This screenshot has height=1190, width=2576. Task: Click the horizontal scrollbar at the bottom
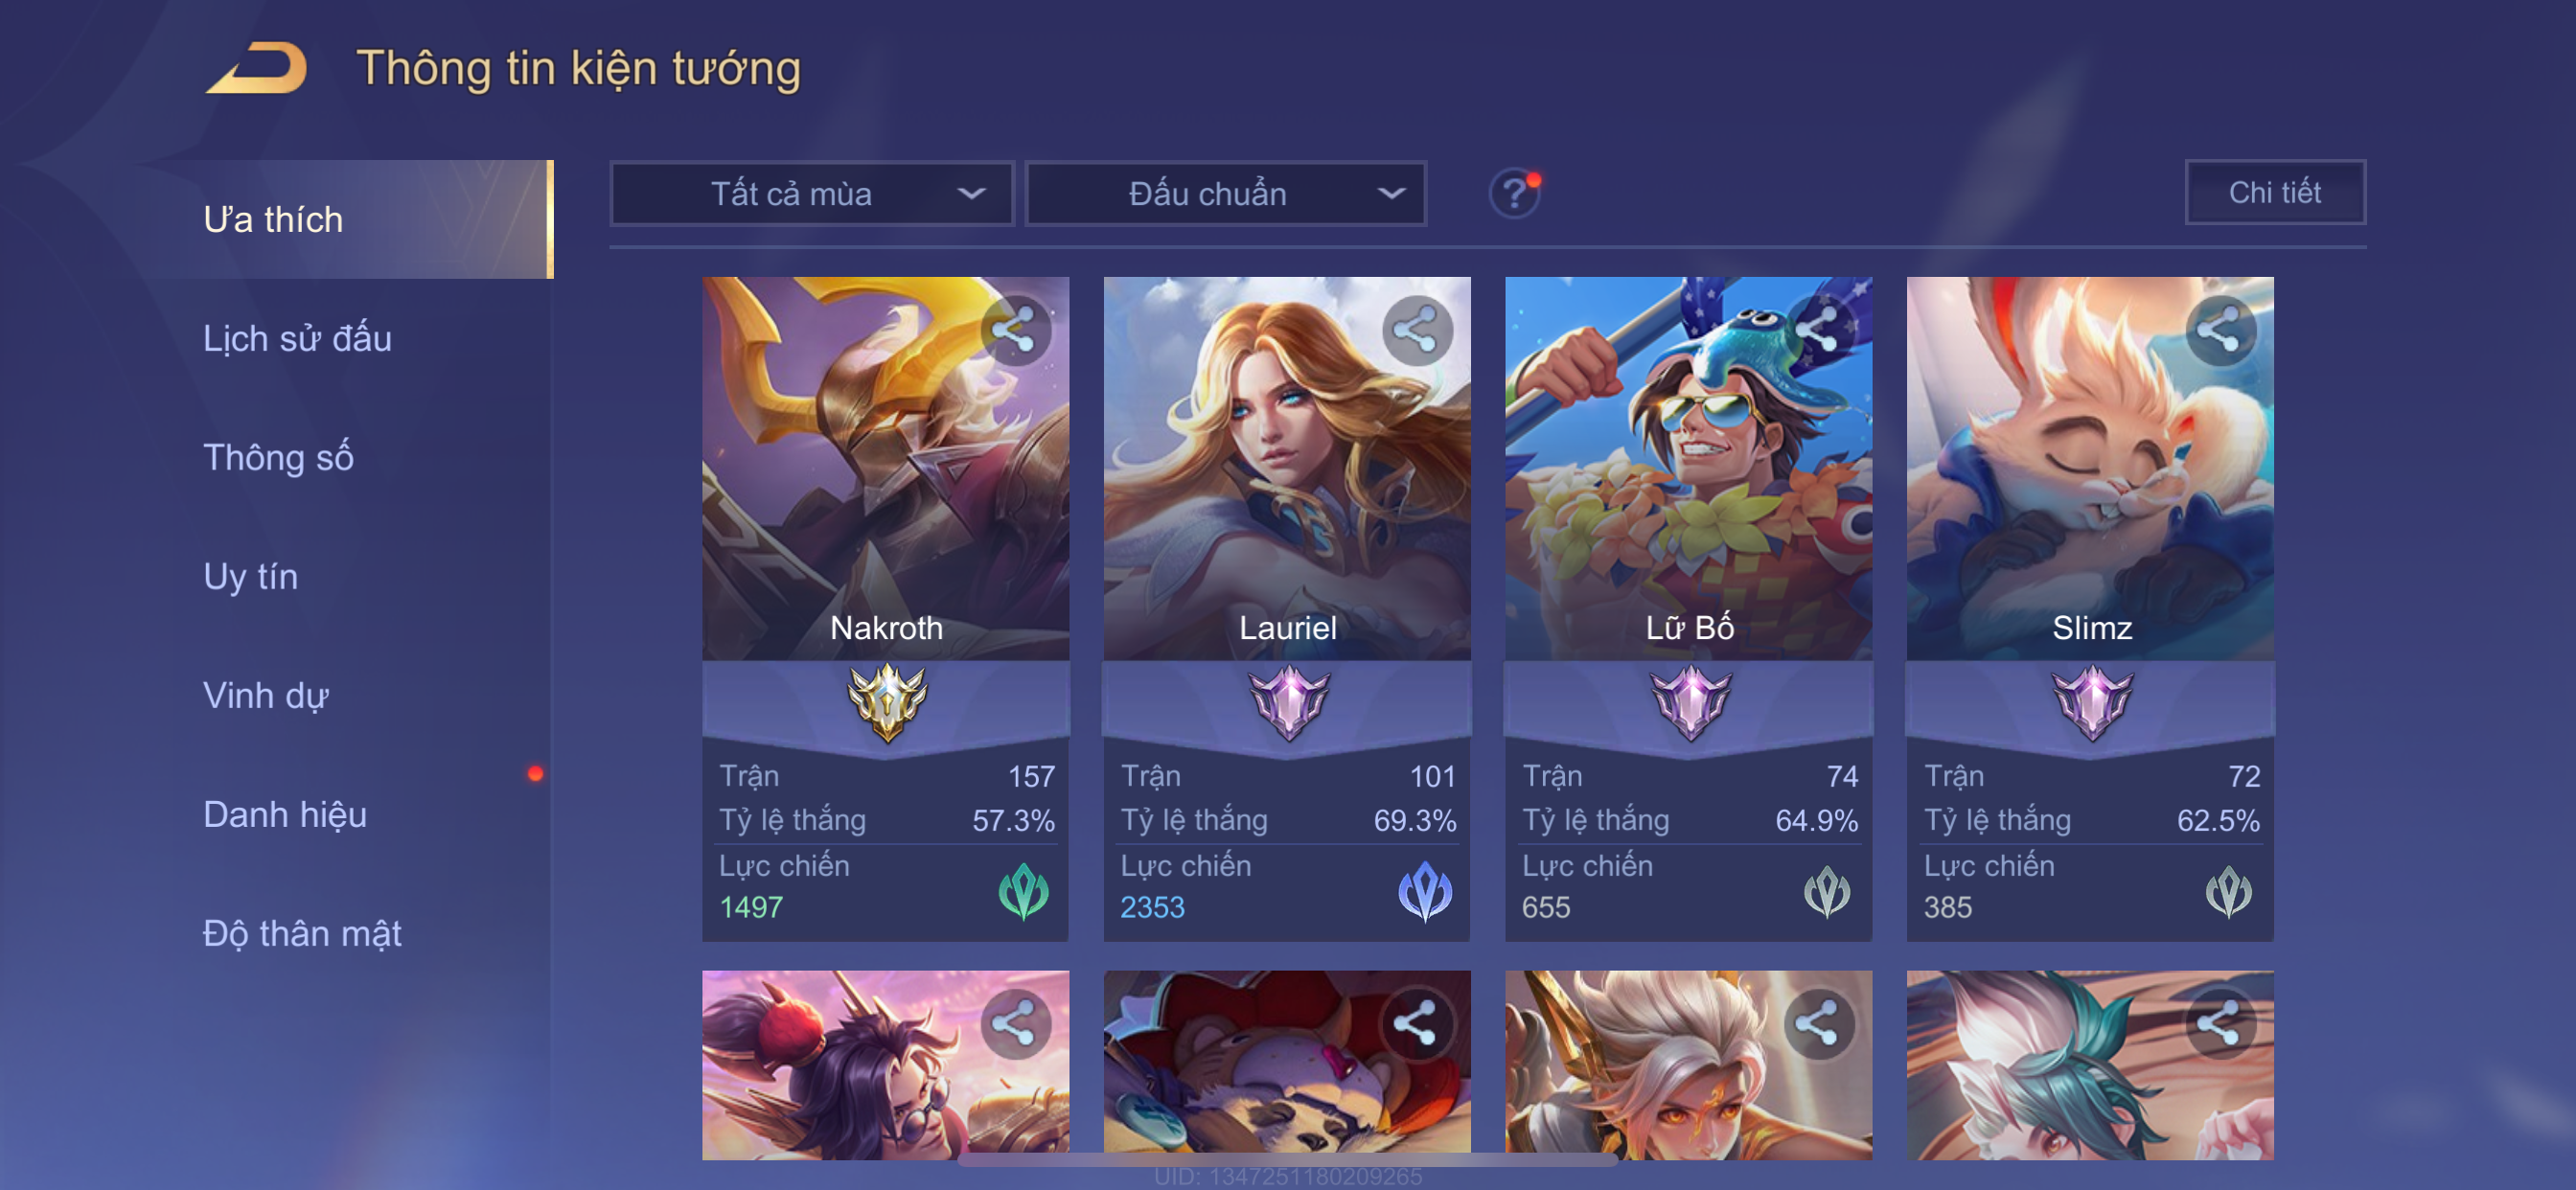[x=1288, y=1160]
